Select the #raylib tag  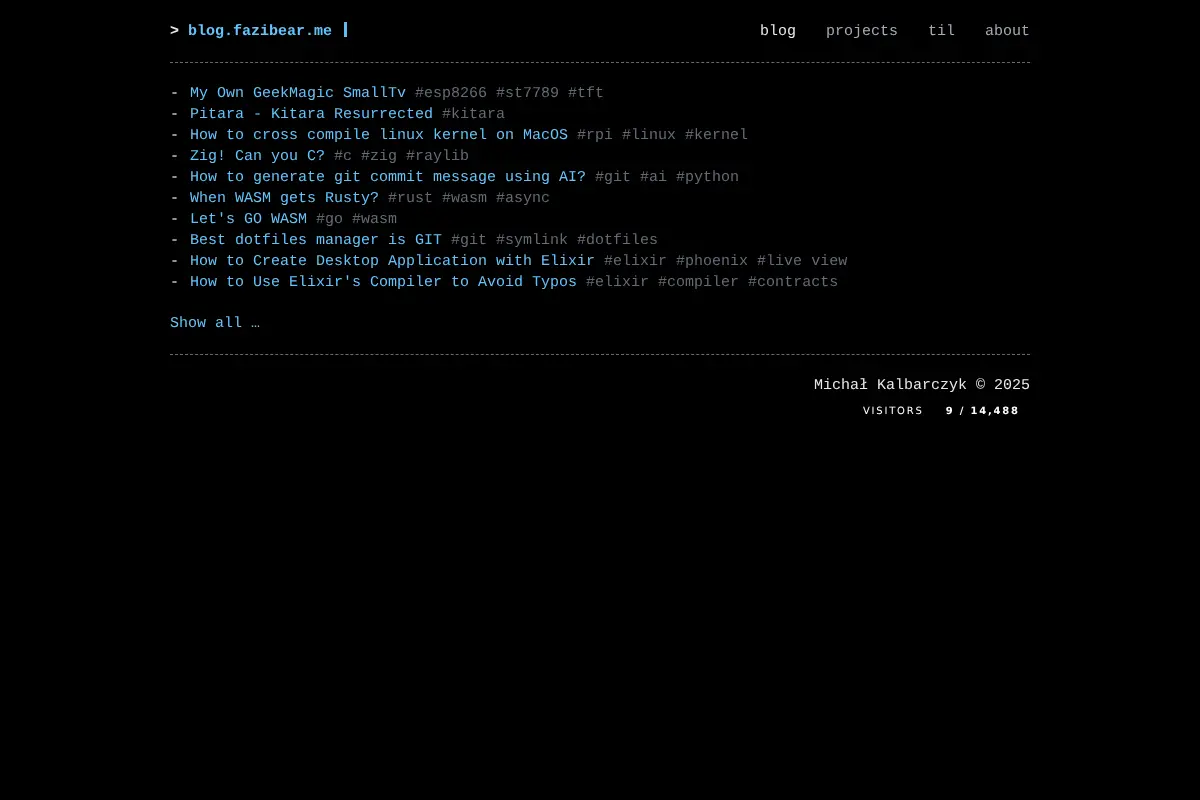point(437,156)
